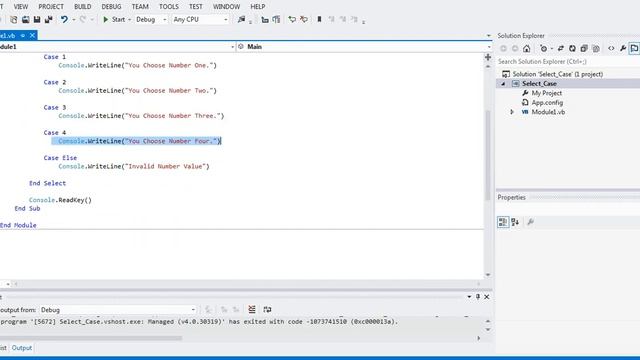Click Property Pages wrench in Properties panel
This screenshot has height=360, width=640.
click(x=530, y=222)
